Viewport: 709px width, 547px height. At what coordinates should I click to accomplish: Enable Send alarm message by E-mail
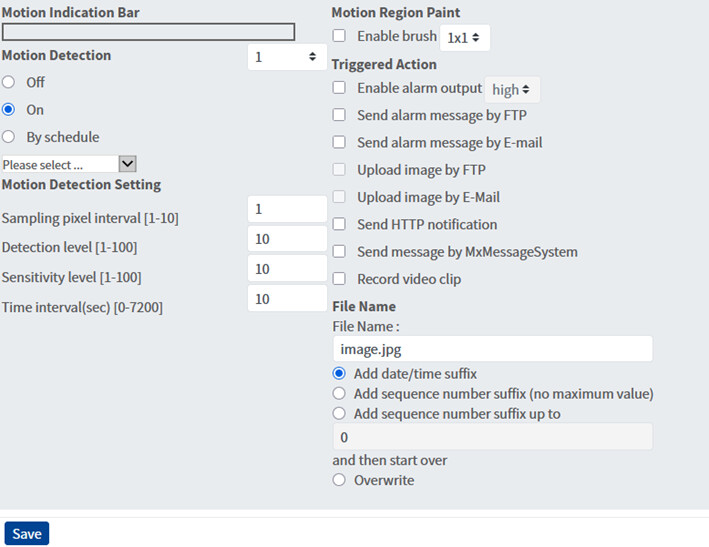pyautogui.click(x=339, y=143)
